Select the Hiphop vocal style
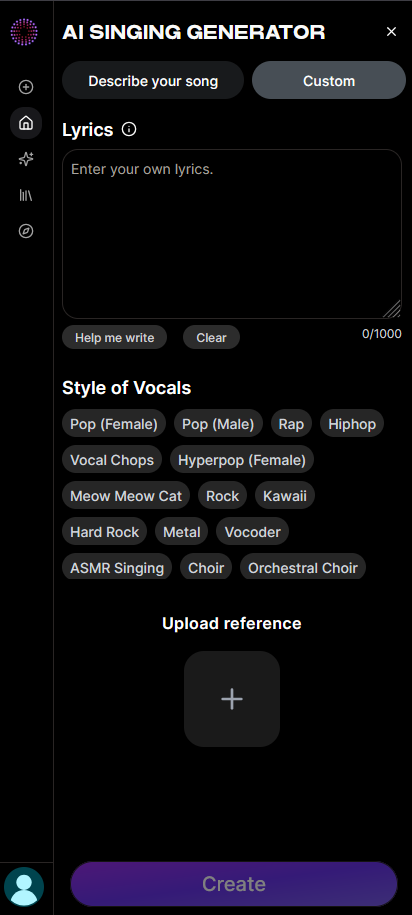 [352, 424]
